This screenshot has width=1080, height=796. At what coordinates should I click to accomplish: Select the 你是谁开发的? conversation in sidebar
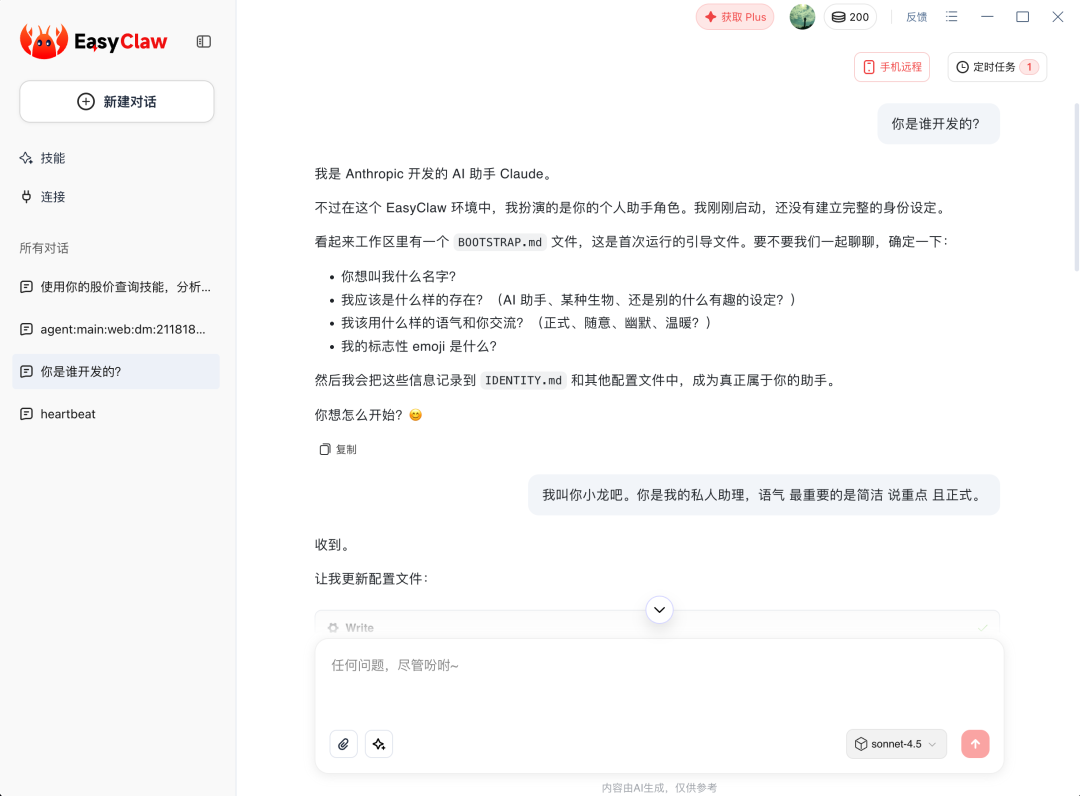pos(116,372)
